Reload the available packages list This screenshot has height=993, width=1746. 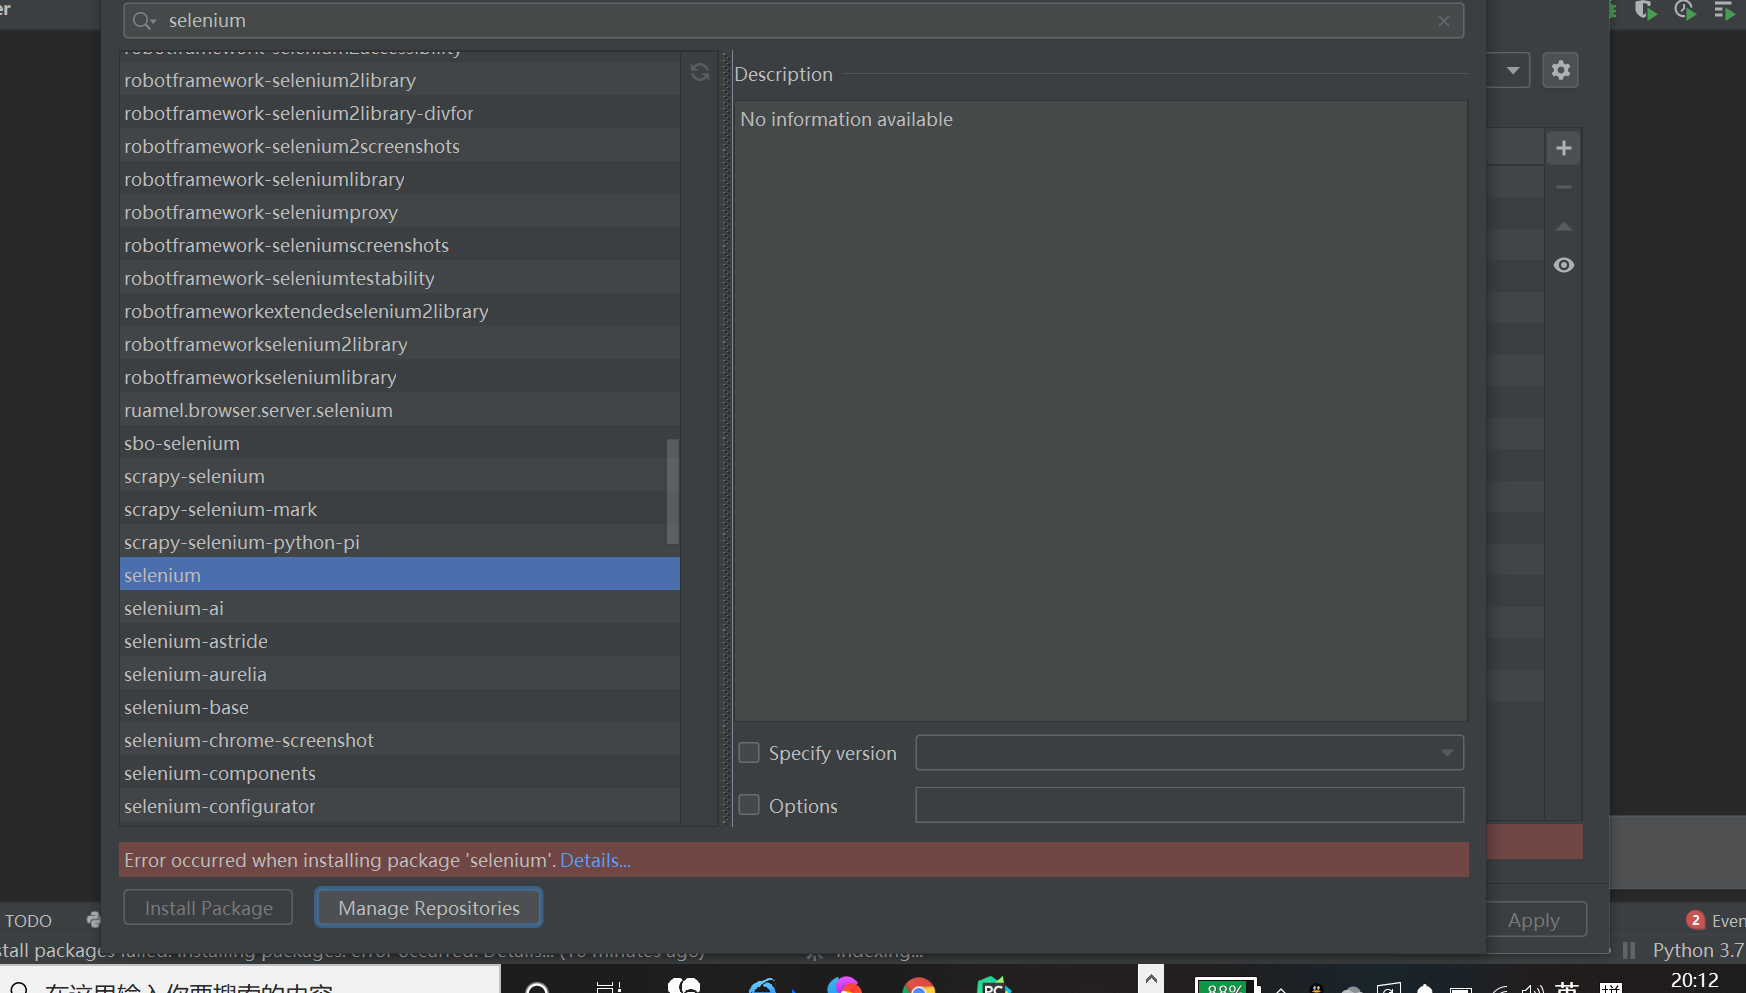tap(700, 72)
